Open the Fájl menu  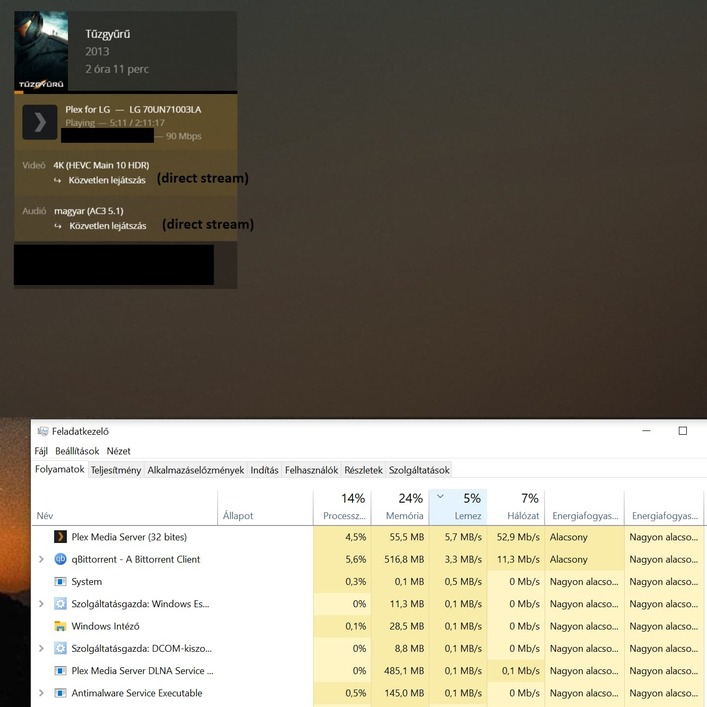click(x=41, y=451)
